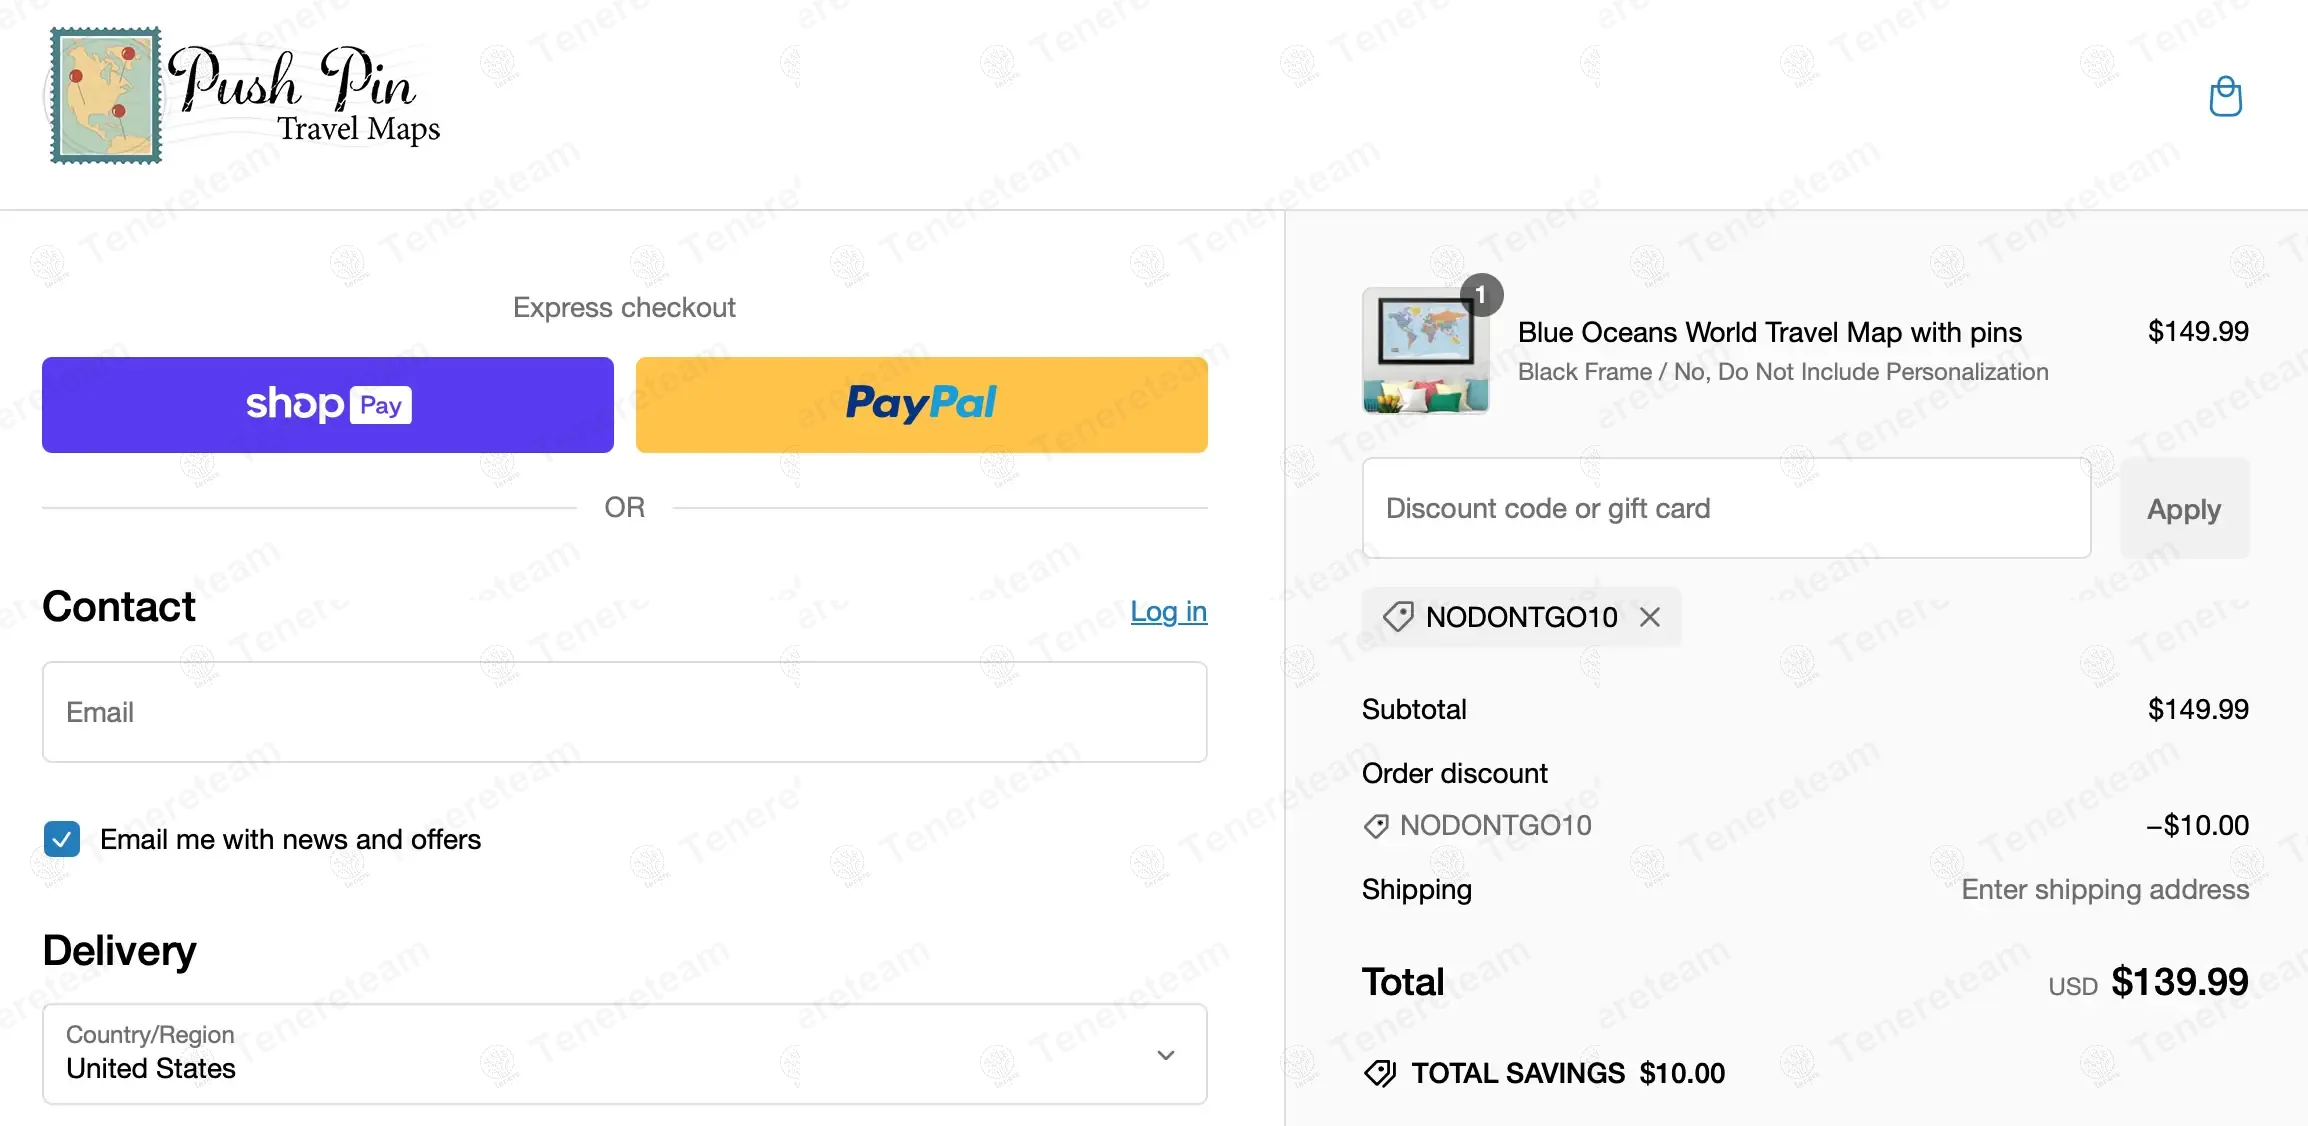
Task: Click the Blue Oceans World Travel Map title
Action: (x=1770, y=332)
